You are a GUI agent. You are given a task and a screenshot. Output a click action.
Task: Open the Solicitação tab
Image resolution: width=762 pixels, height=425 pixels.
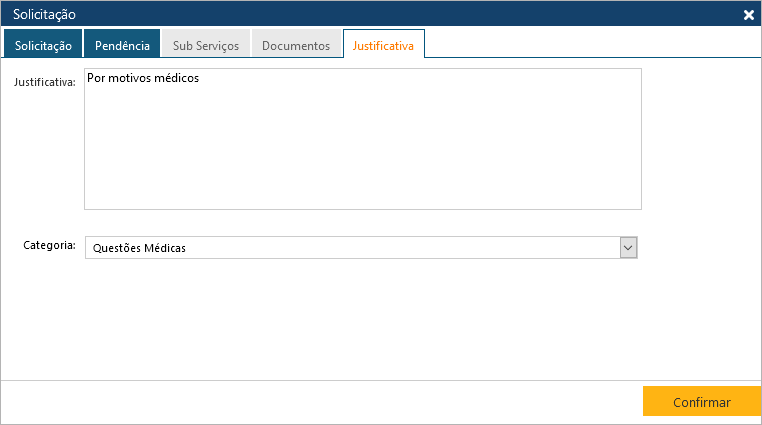[43, 45]
